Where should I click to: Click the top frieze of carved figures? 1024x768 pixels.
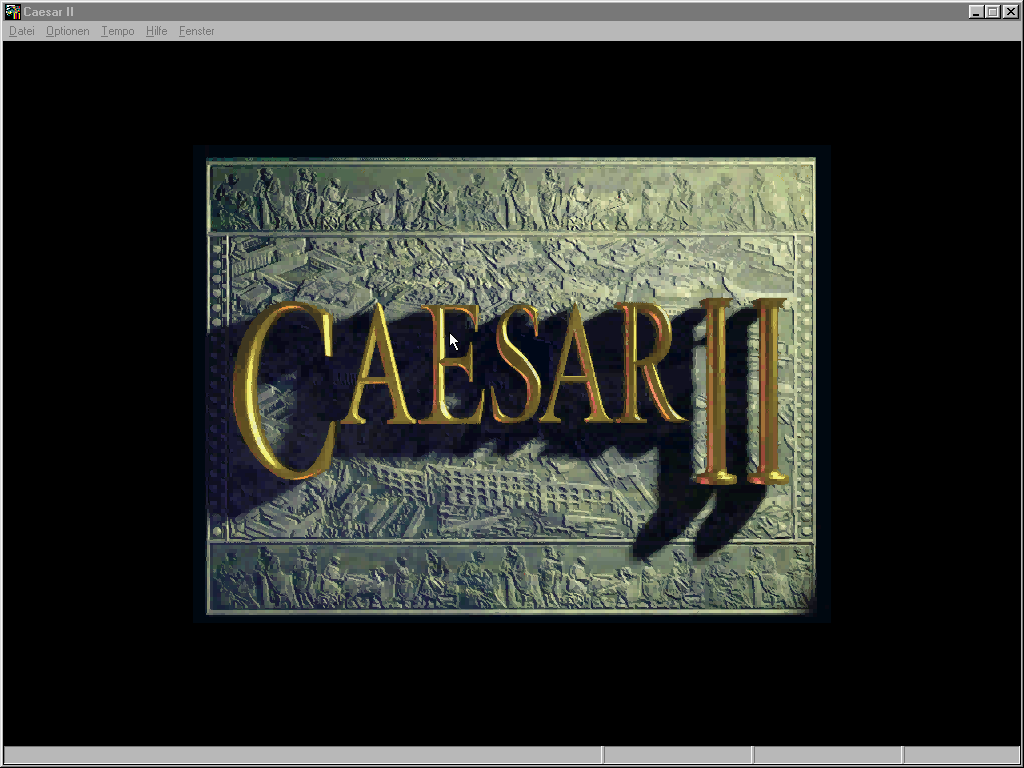tap(510, 197)
